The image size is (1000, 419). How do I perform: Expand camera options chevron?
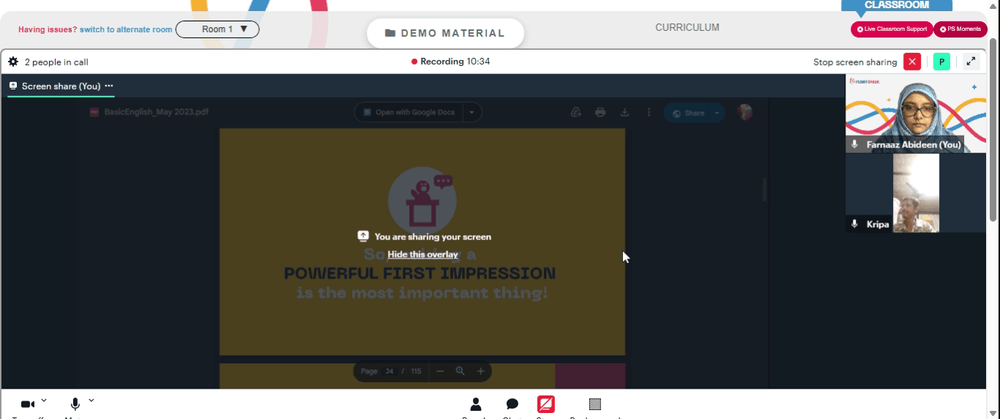pos(44,401)
